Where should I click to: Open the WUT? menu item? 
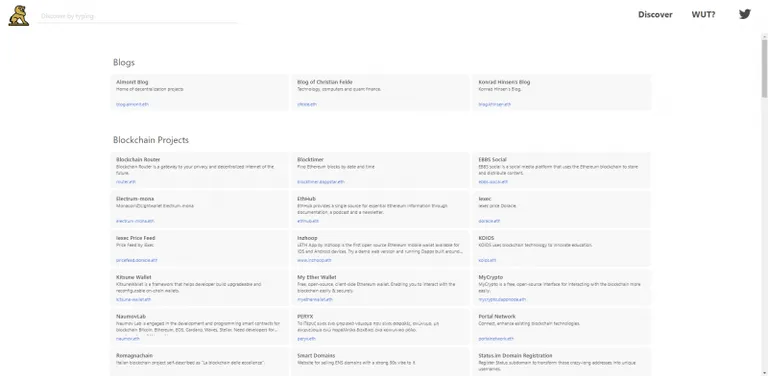tap(703, 15)
